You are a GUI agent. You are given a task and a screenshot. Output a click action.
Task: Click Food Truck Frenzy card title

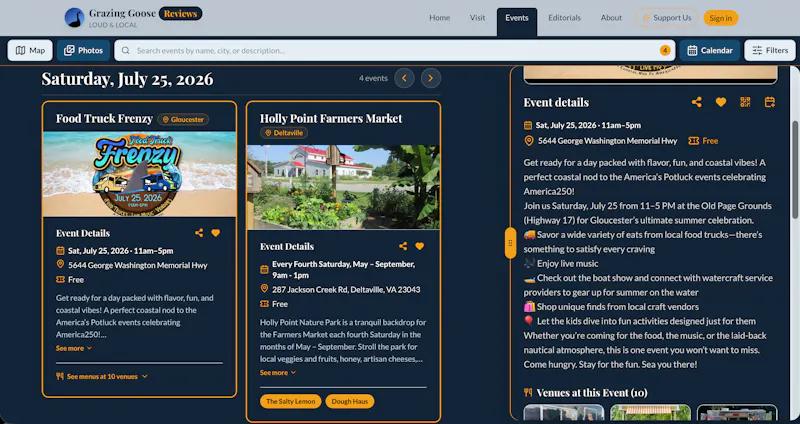pos(104,118)
